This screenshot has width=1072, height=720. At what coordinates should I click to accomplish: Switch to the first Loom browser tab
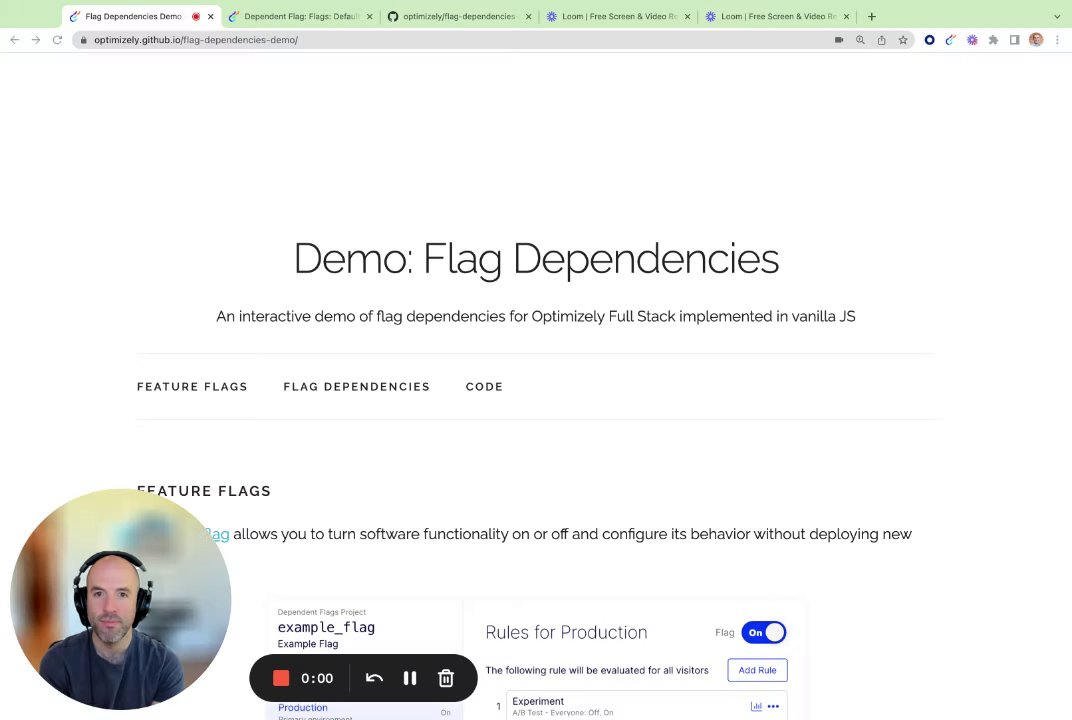tap(618, 16)
